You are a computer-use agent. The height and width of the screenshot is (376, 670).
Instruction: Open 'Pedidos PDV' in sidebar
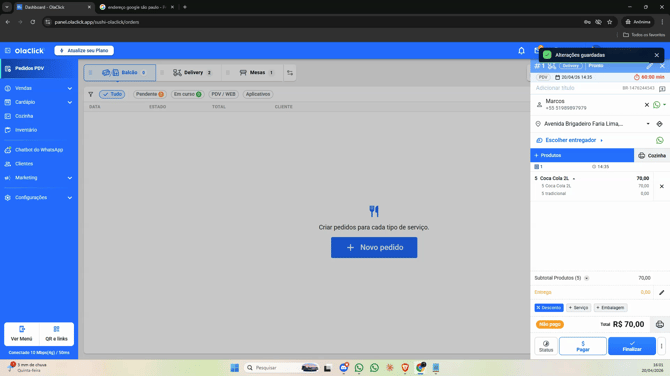pos(38,68)
